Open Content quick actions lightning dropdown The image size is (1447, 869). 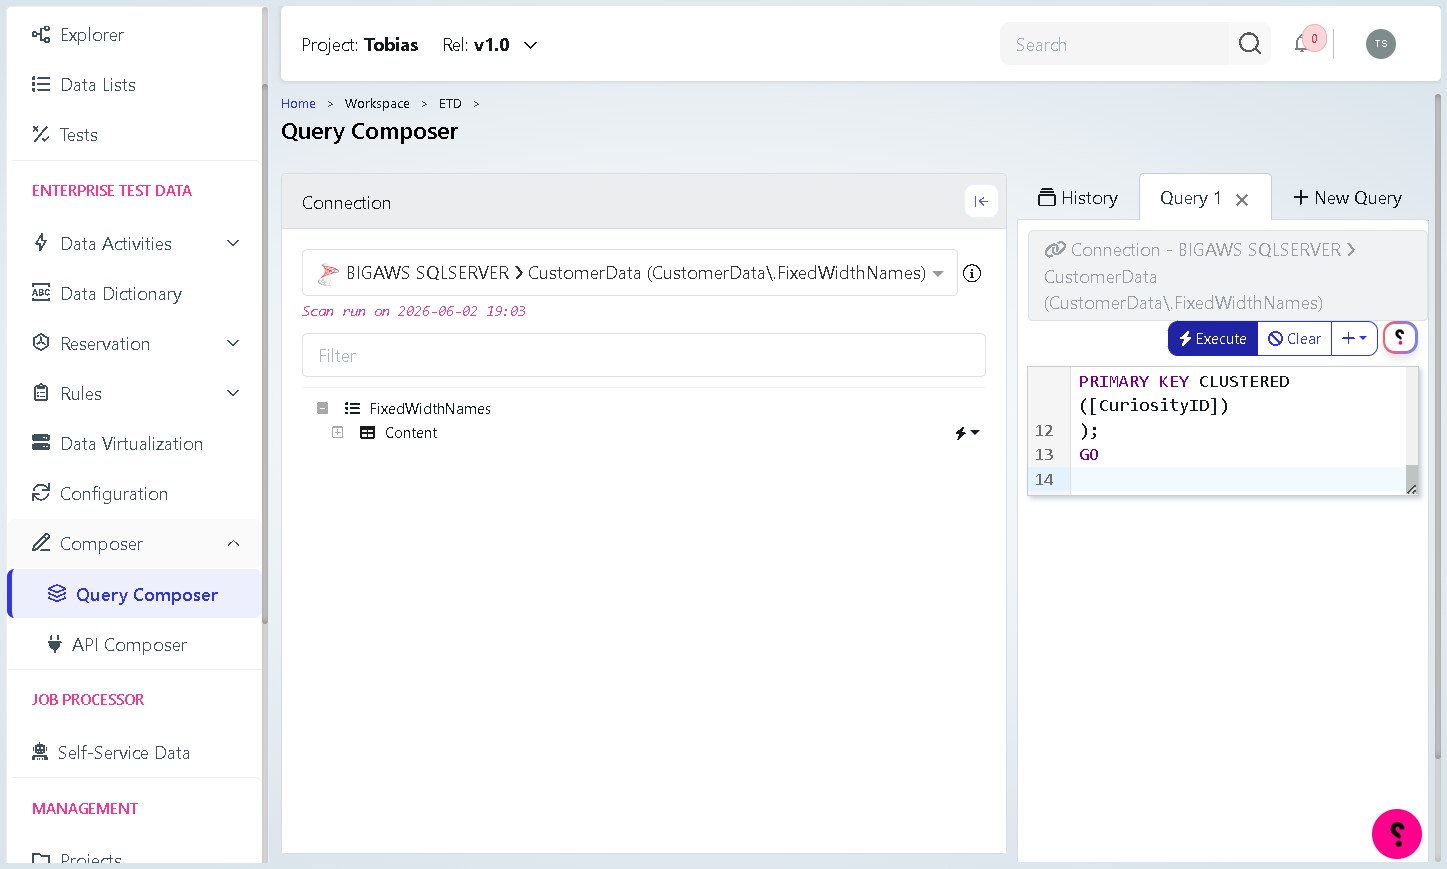[x=967, y=433]
